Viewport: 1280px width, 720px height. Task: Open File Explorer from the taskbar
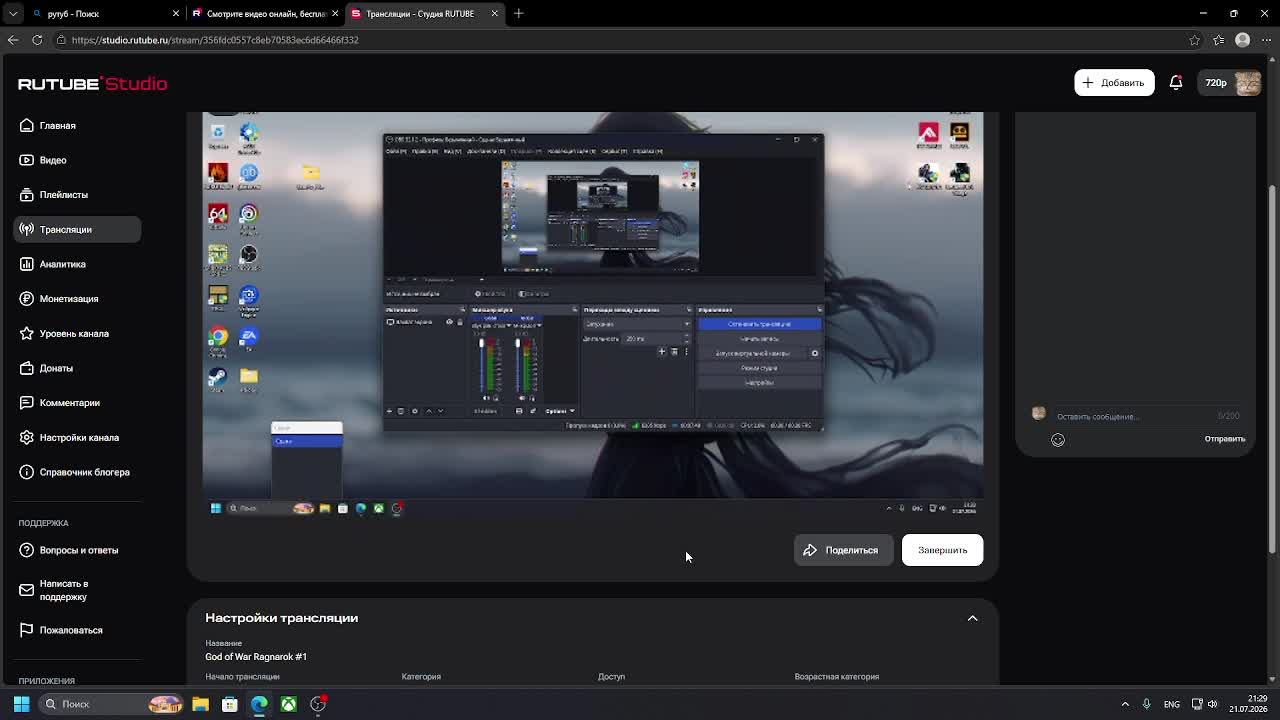[x=200, y=704]
